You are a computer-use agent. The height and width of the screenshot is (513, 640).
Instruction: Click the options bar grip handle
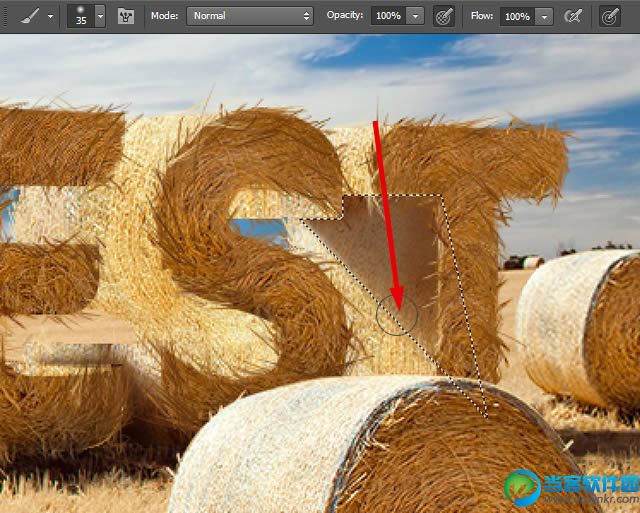click(5, 16)
